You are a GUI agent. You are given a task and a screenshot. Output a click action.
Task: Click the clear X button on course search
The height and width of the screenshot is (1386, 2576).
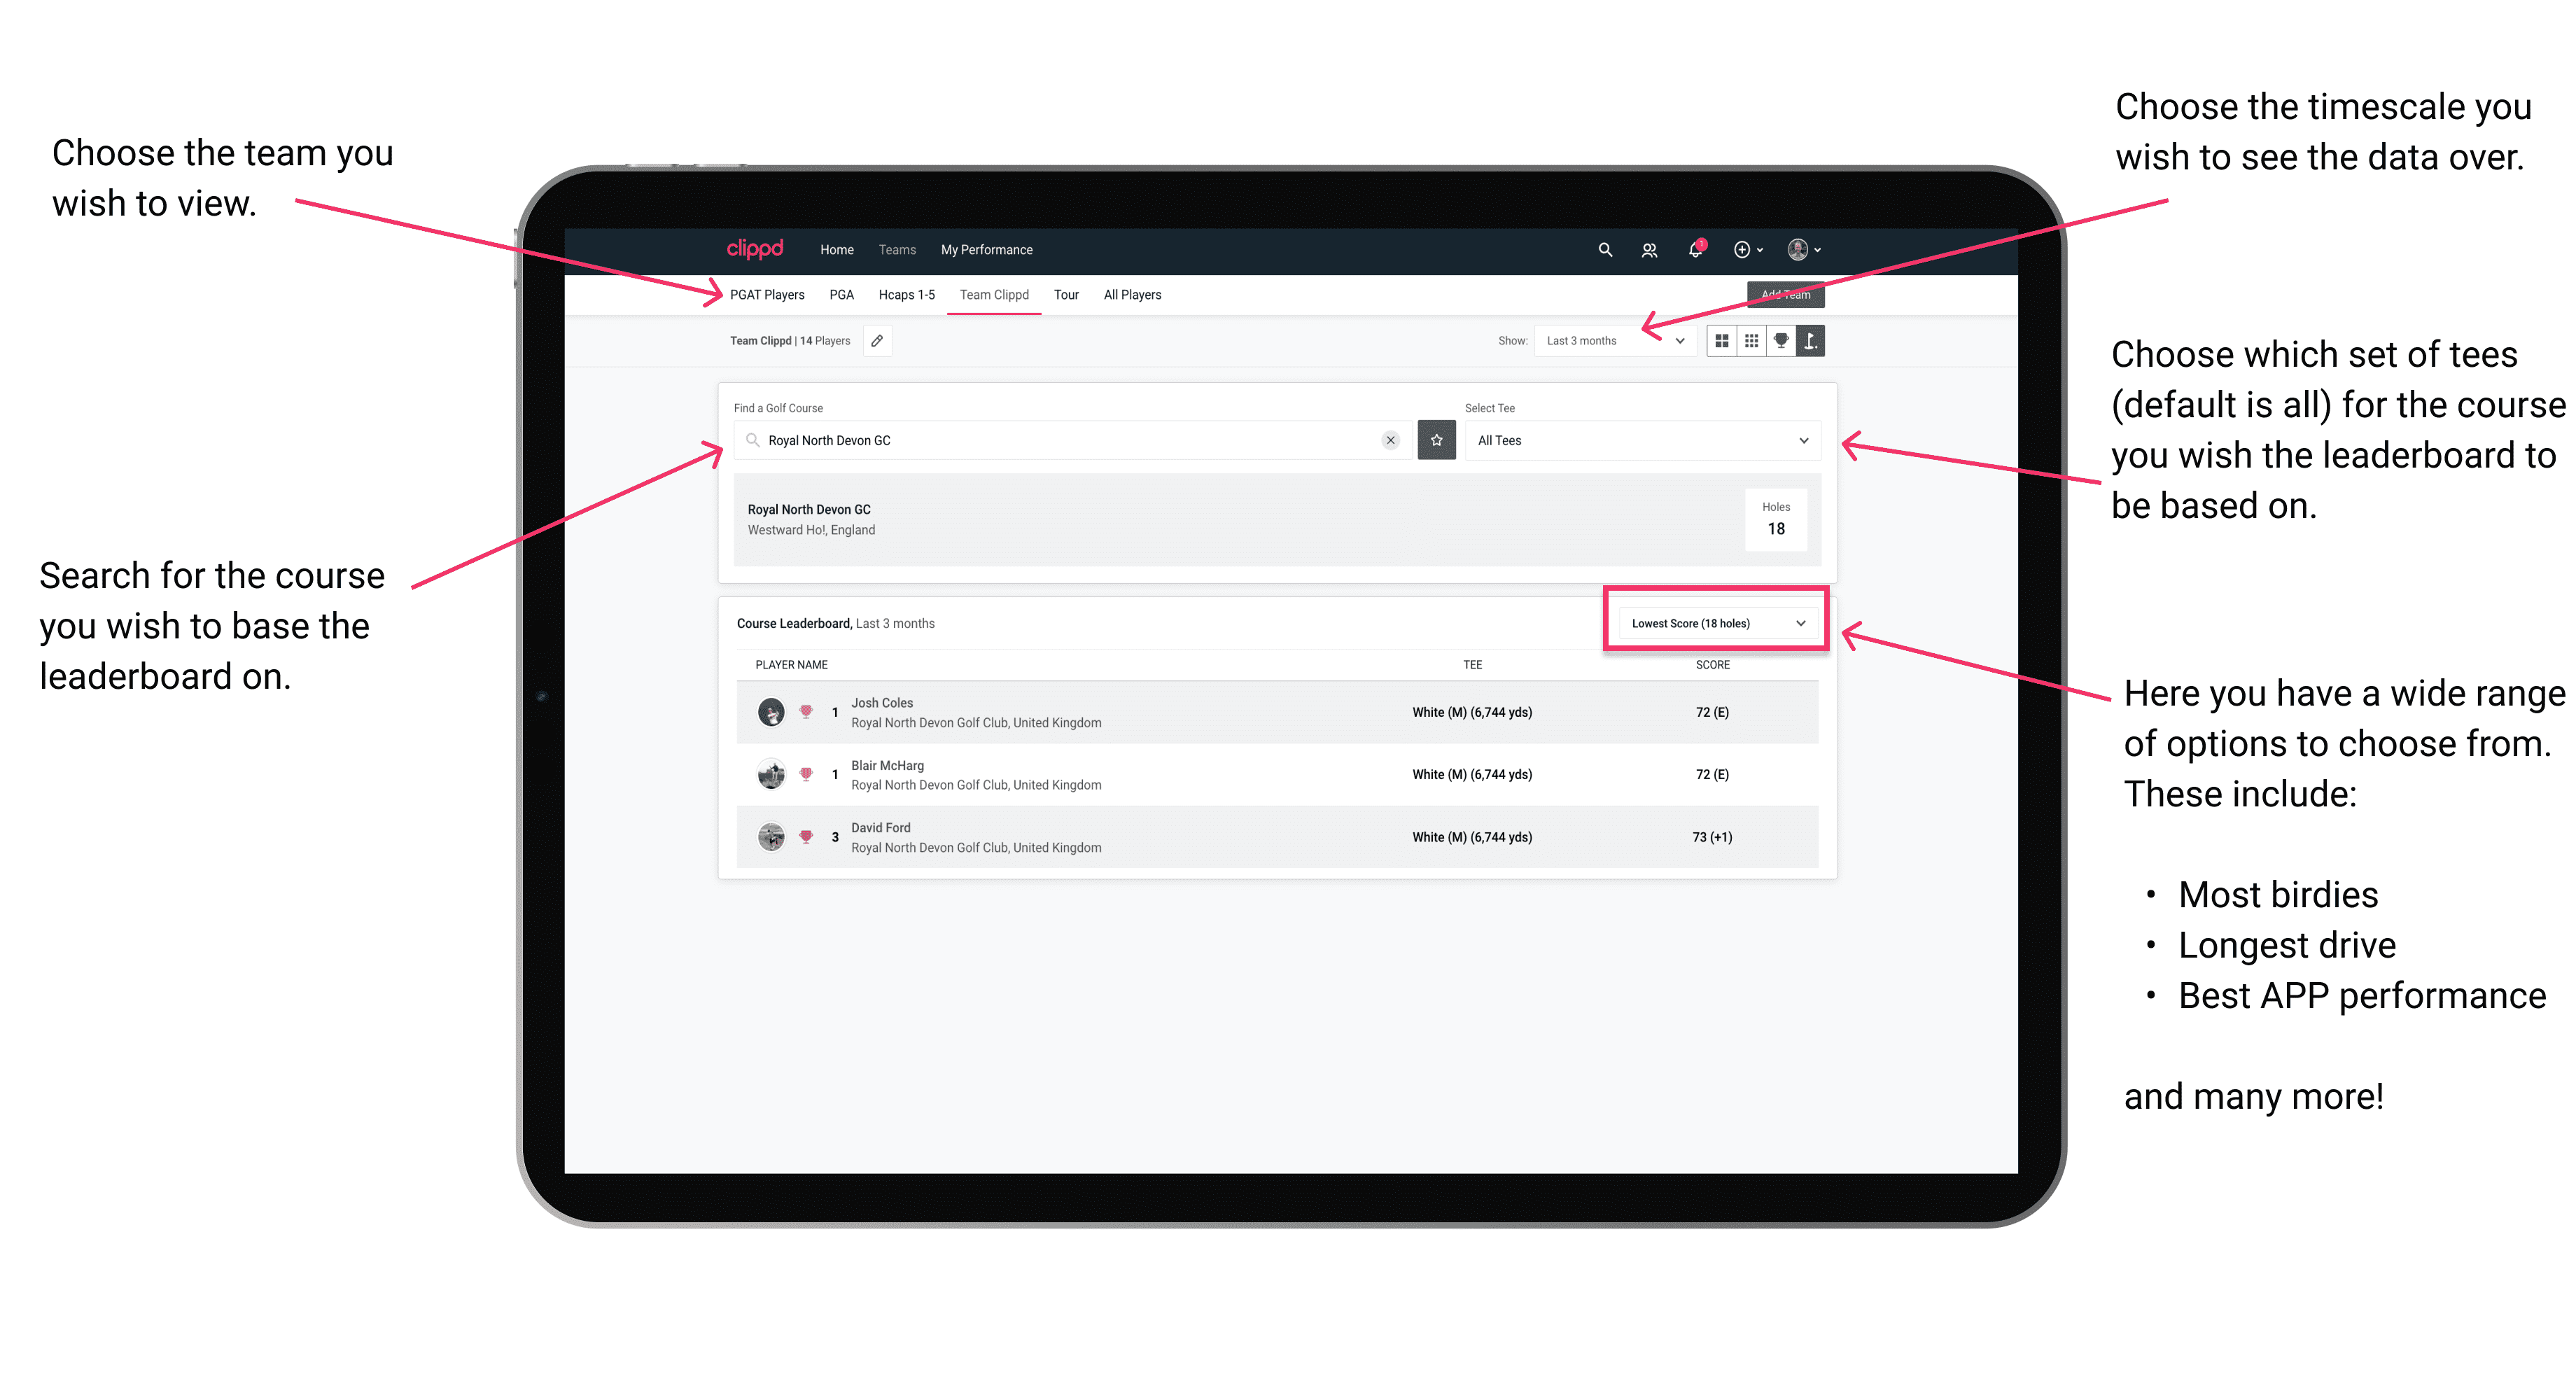point(1389,440)
